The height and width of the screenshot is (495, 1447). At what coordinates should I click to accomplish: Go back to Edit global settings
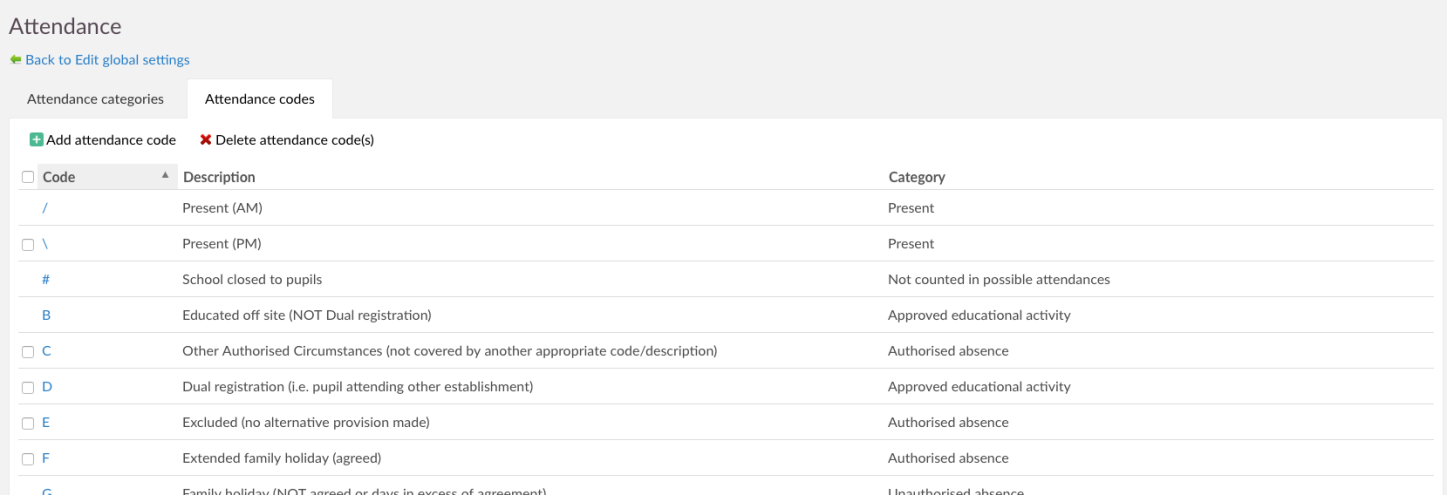[x=107, y=60]
